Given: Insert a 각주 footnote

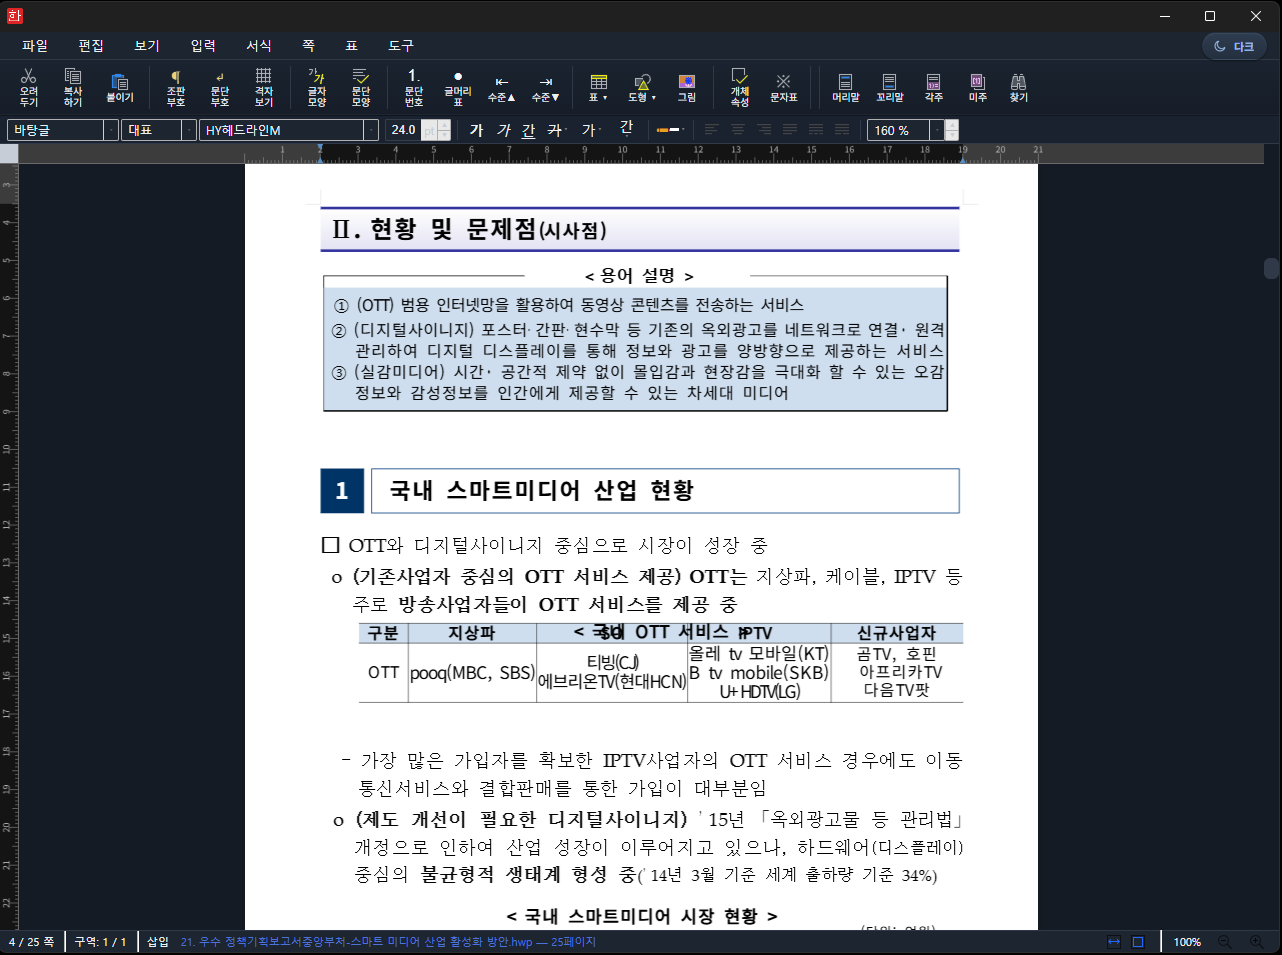Looking at the screenshot, I should [x=934, y=87].
